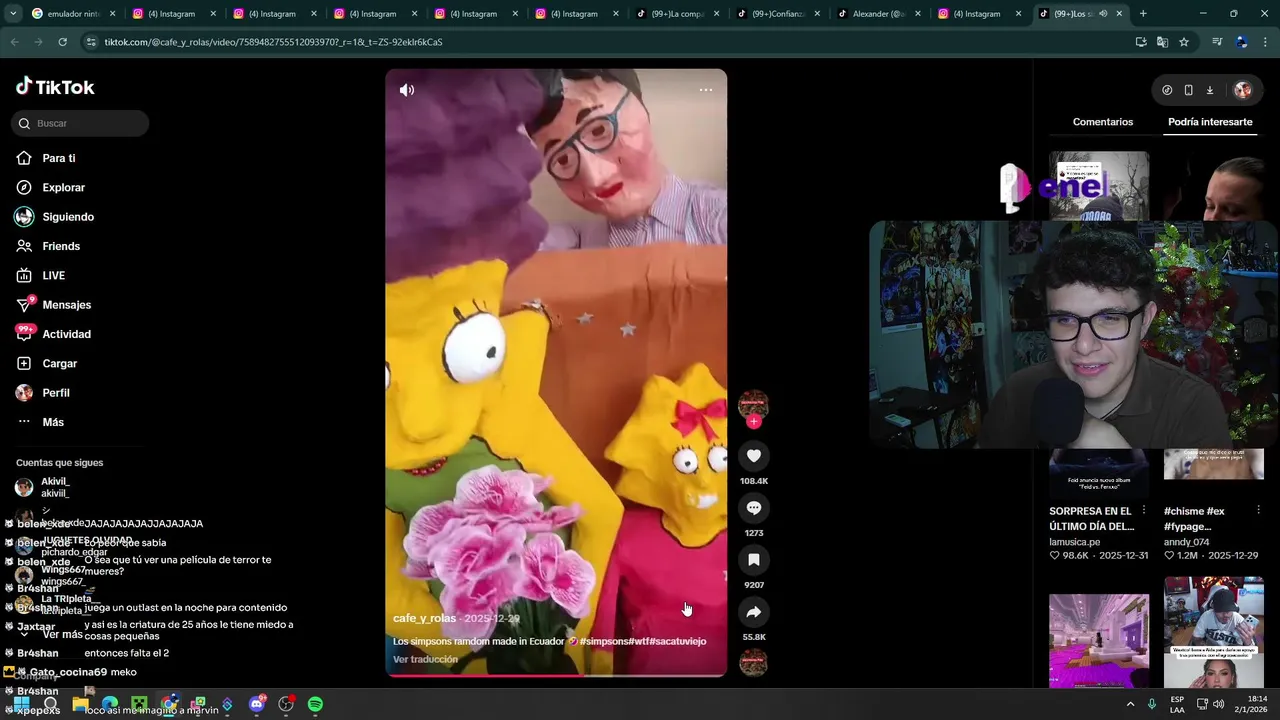Open Chrome browser three-dot menu

pyautogui.click(x=1264, y=42)
